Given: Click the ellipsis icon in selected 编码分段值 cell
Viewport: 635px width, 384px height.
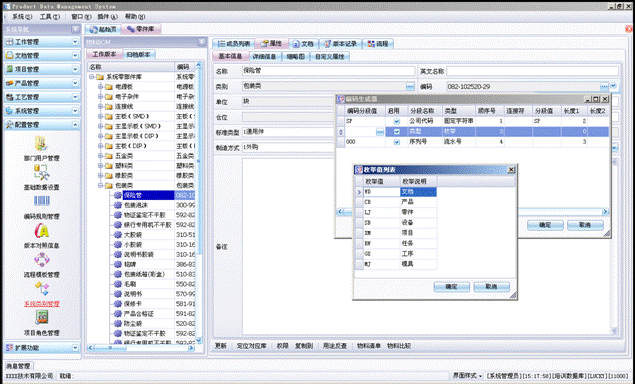Looking at the screenshot, I should 379,132.
